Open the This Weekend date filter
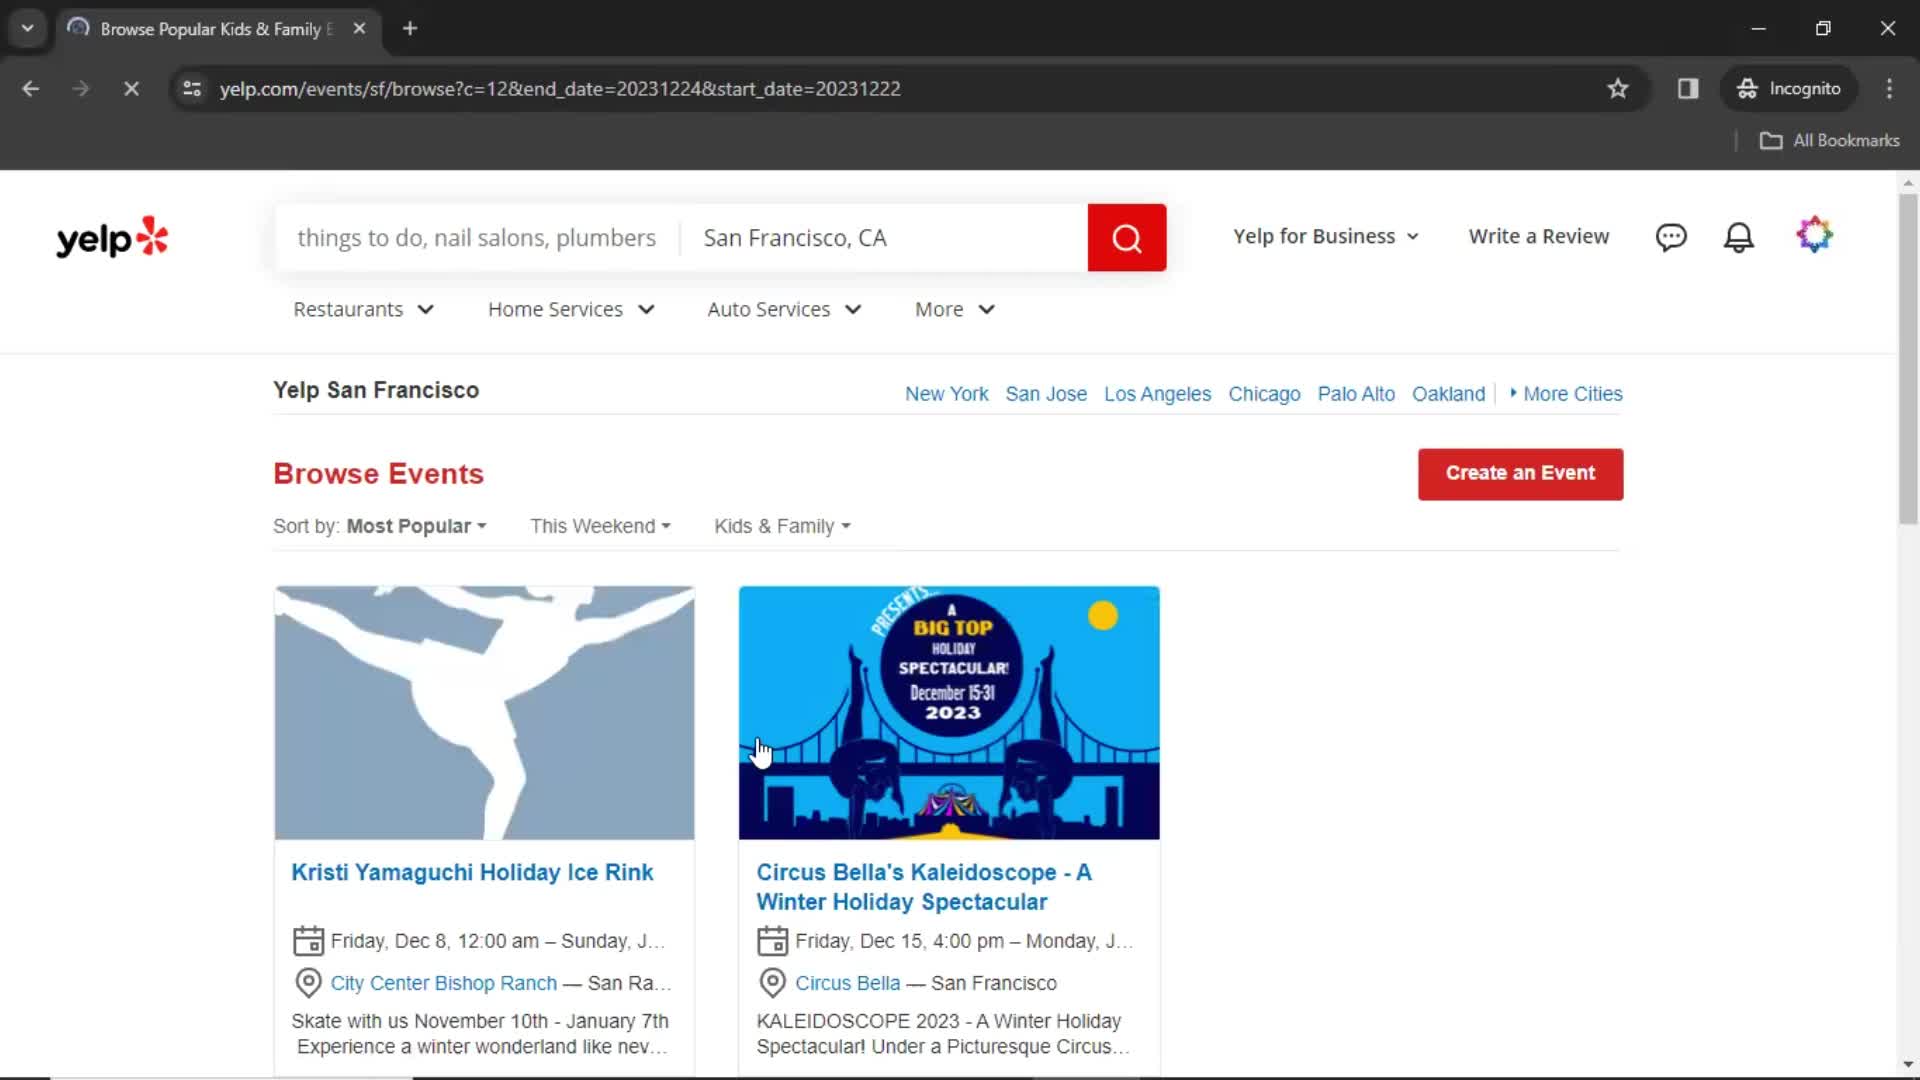This screenshot has height=1080, width=1920. [x=600, y=526]
